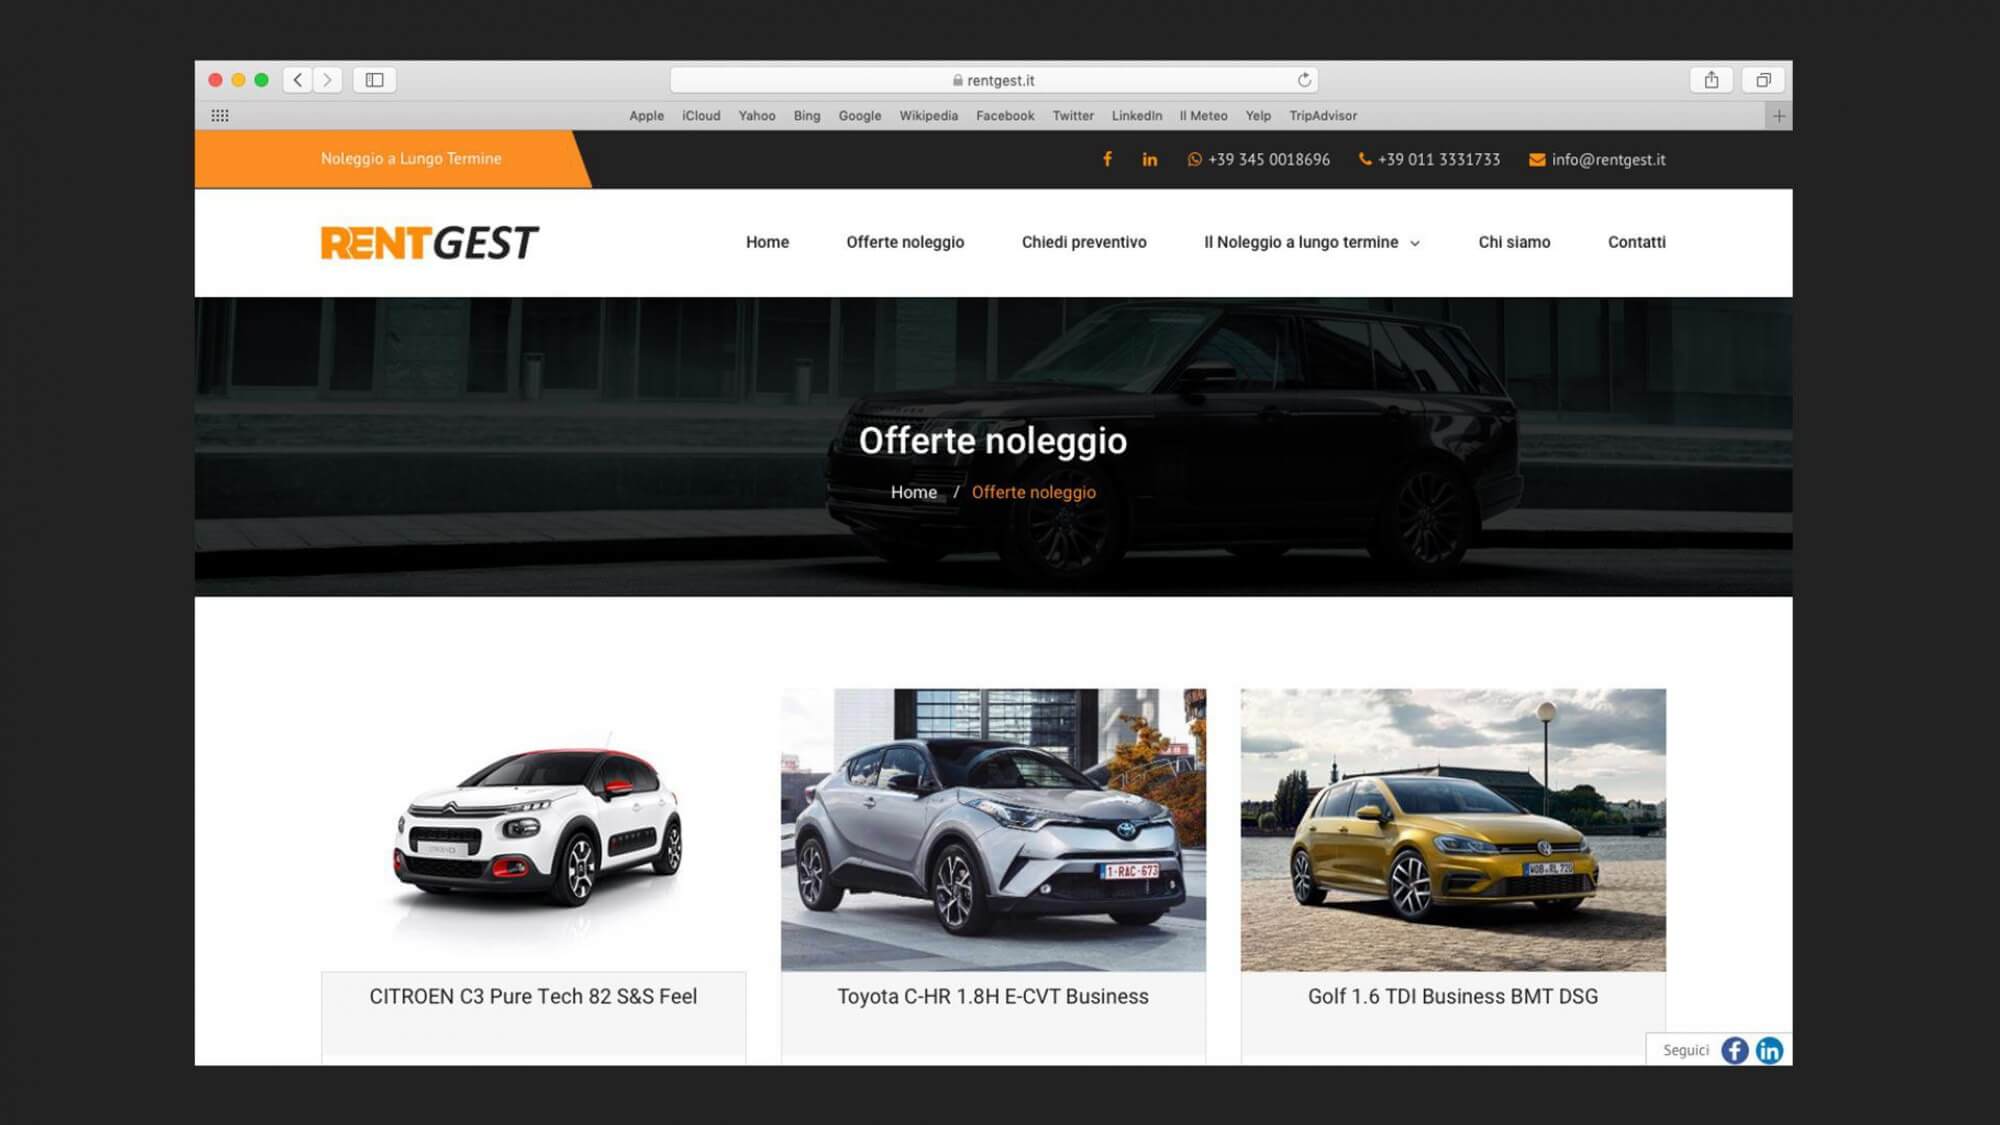This screenshot has height=1125, width=2000.
Task: Email info@rentgest.it link
Action: click(1597, 159)
